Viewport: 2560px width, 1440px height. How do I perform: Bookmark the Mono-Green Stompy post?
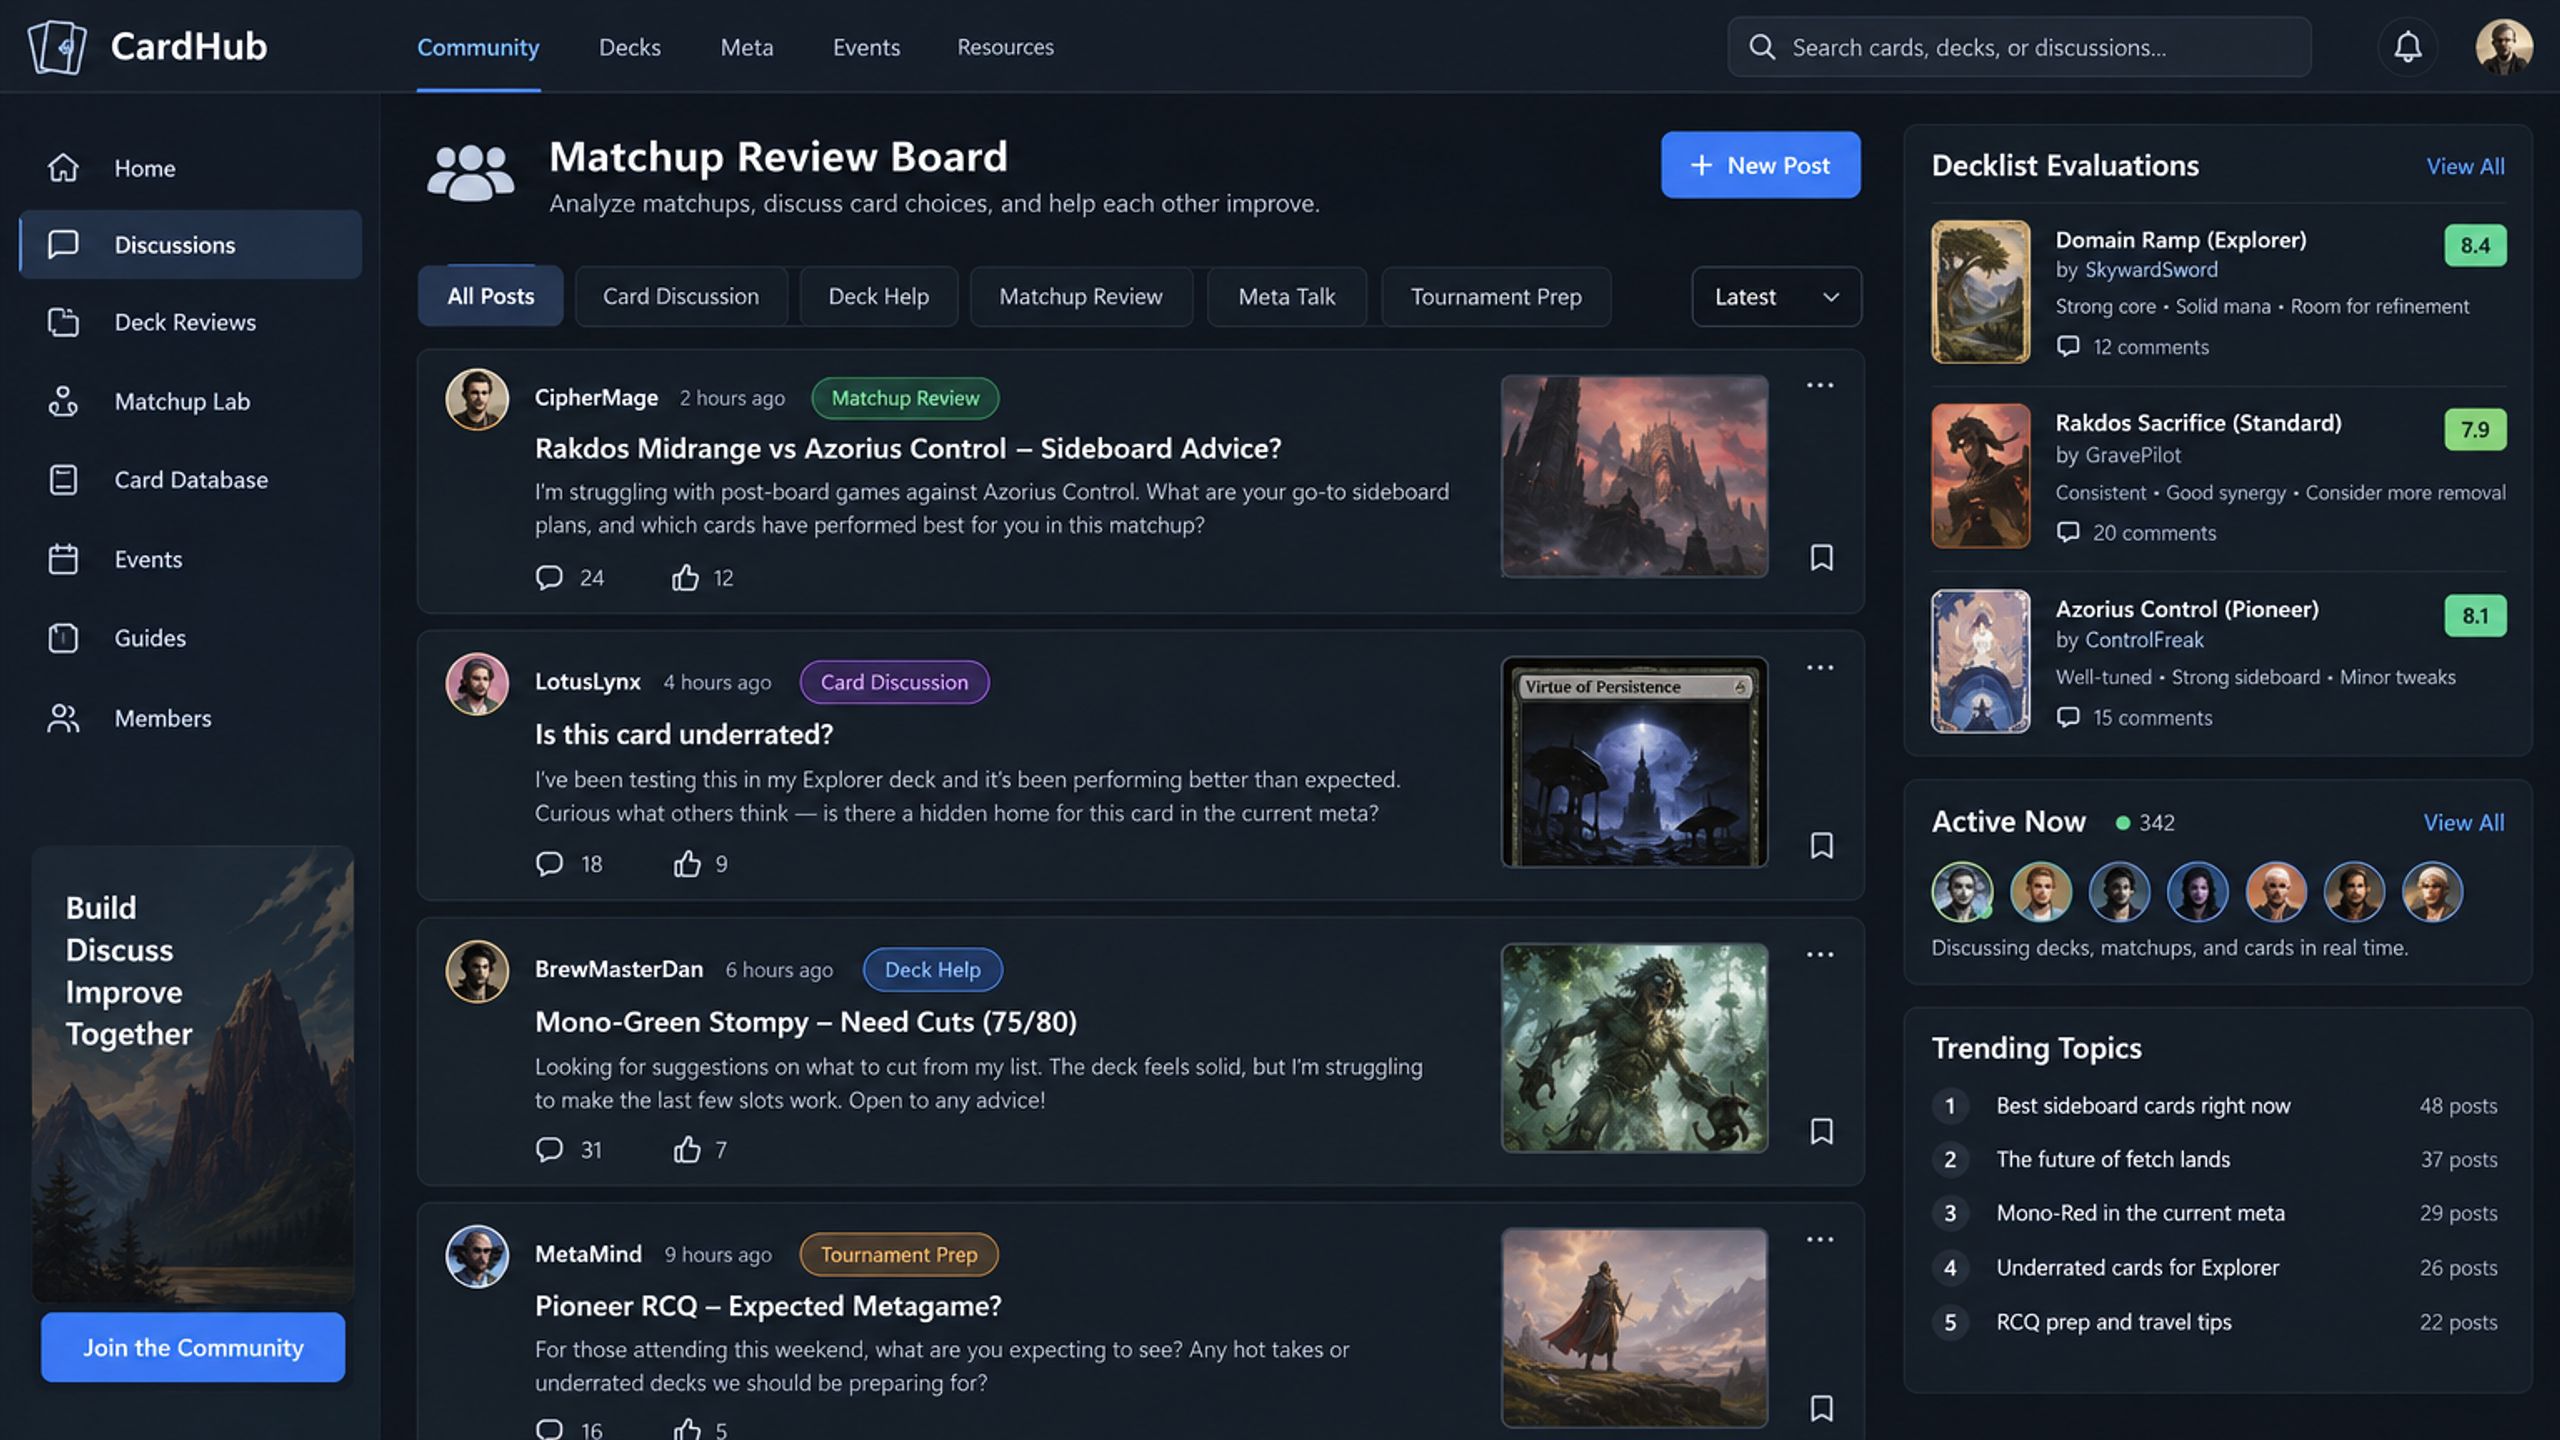coord(1821,1131)
